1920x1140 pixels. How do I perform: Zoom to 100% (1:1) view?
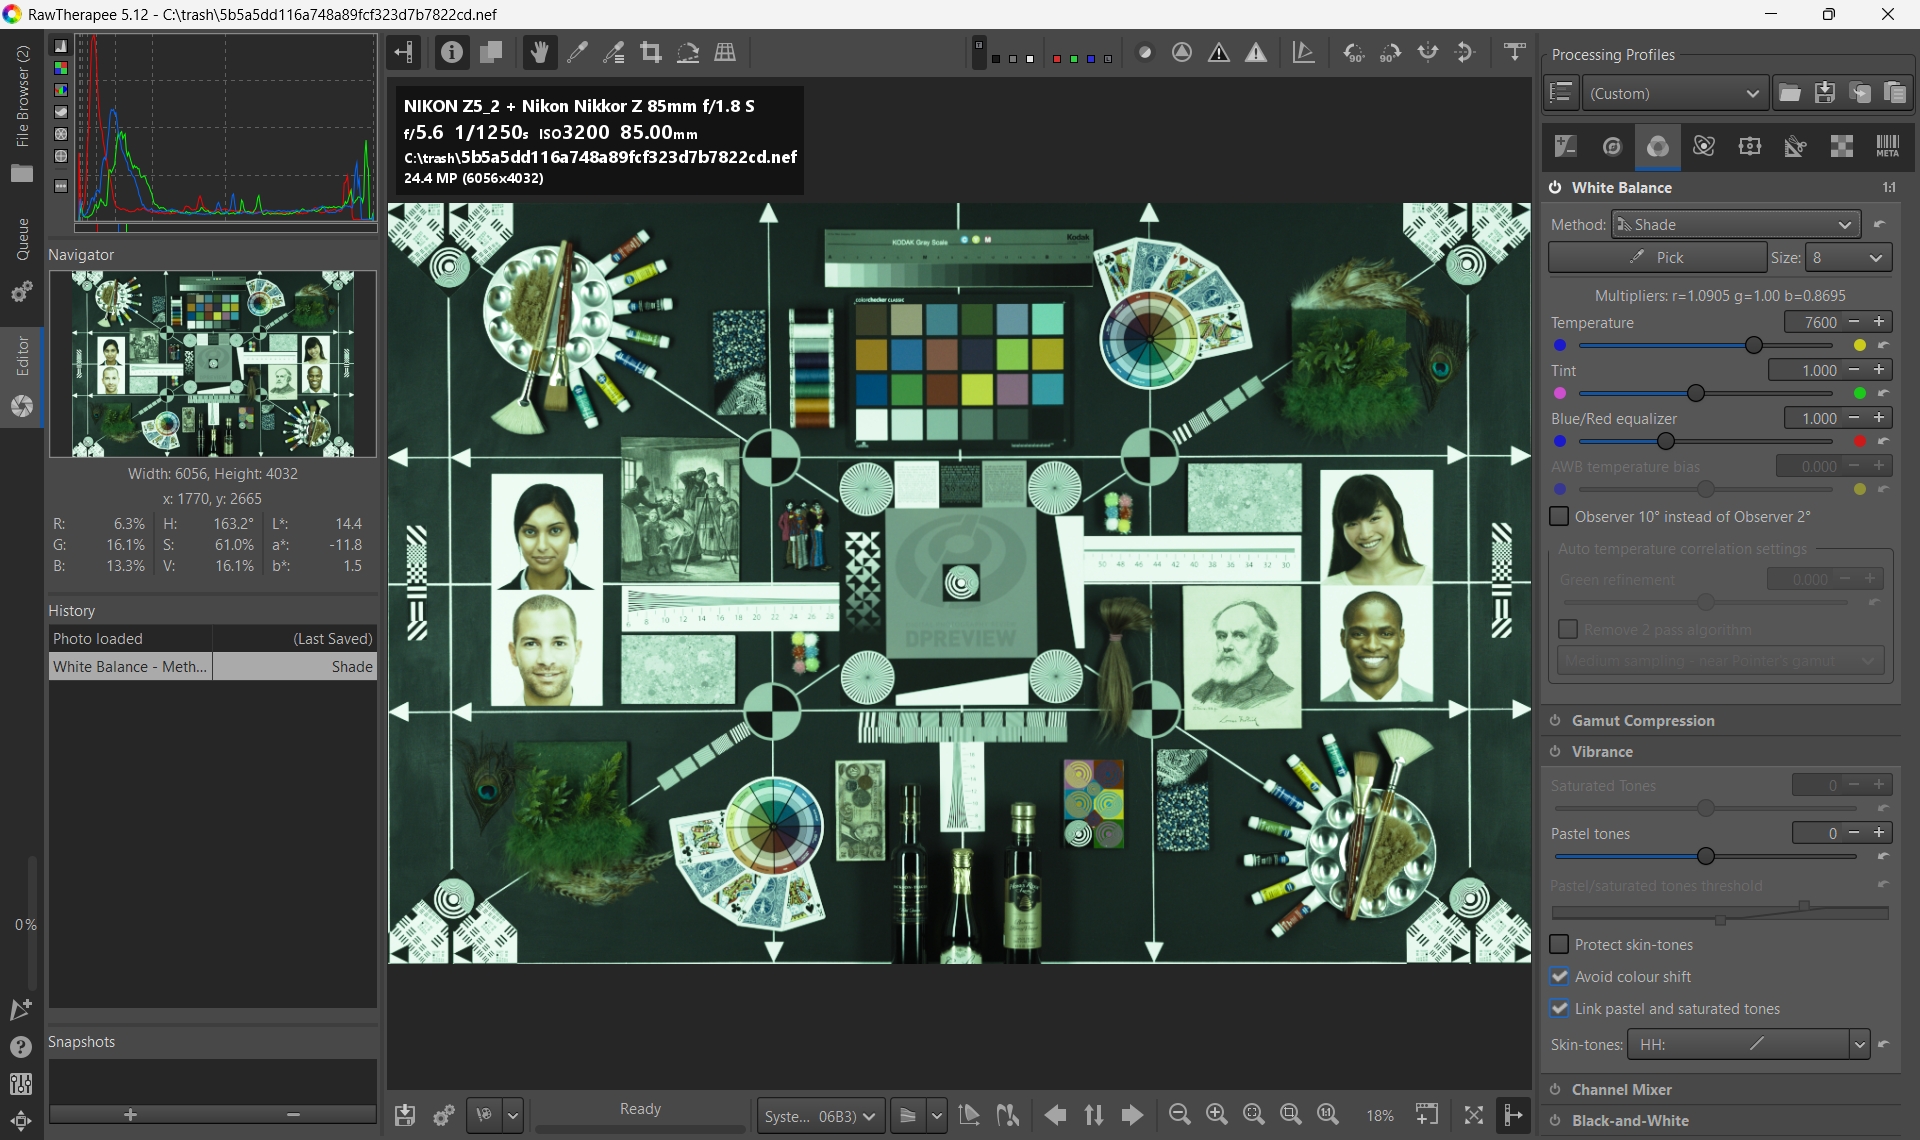pyautogui.click(x=1327, y=1115)
